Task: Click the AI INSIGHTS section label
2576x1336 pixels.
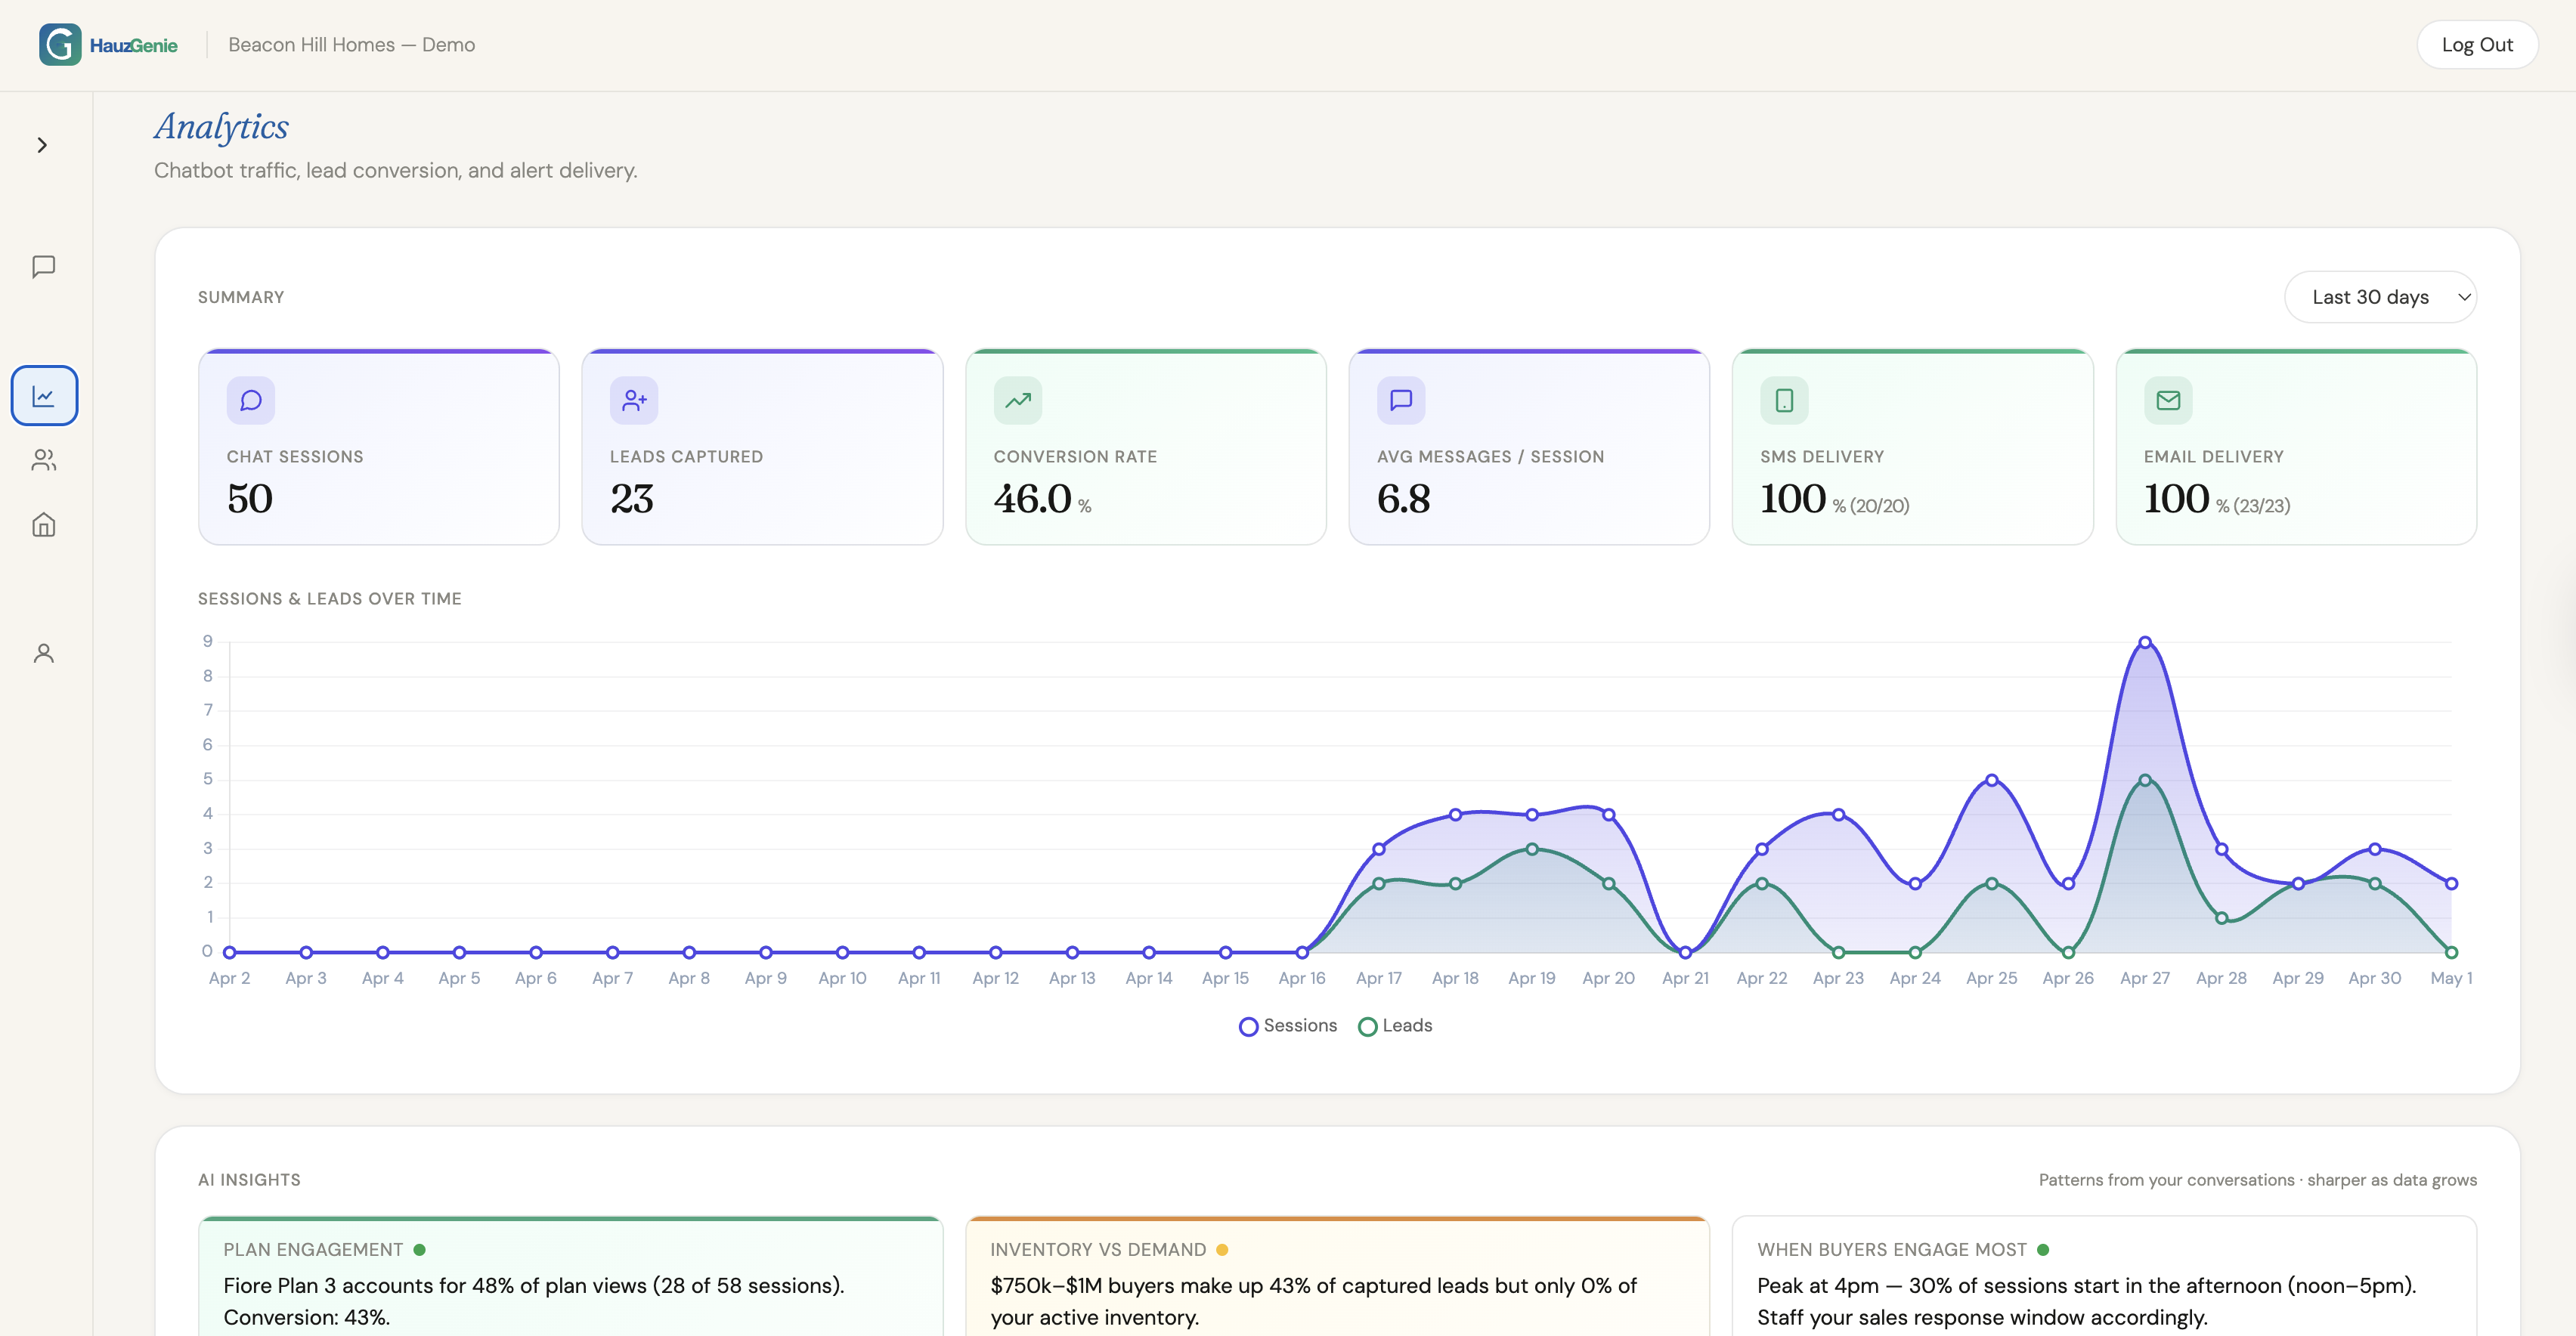Action: pos(249,1180)
